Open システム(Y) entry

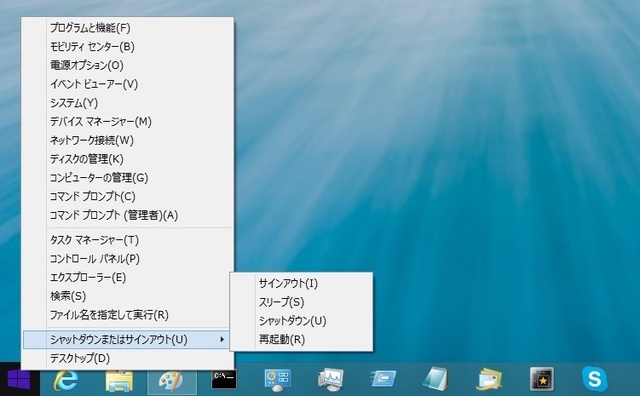(x=128, y=103)
